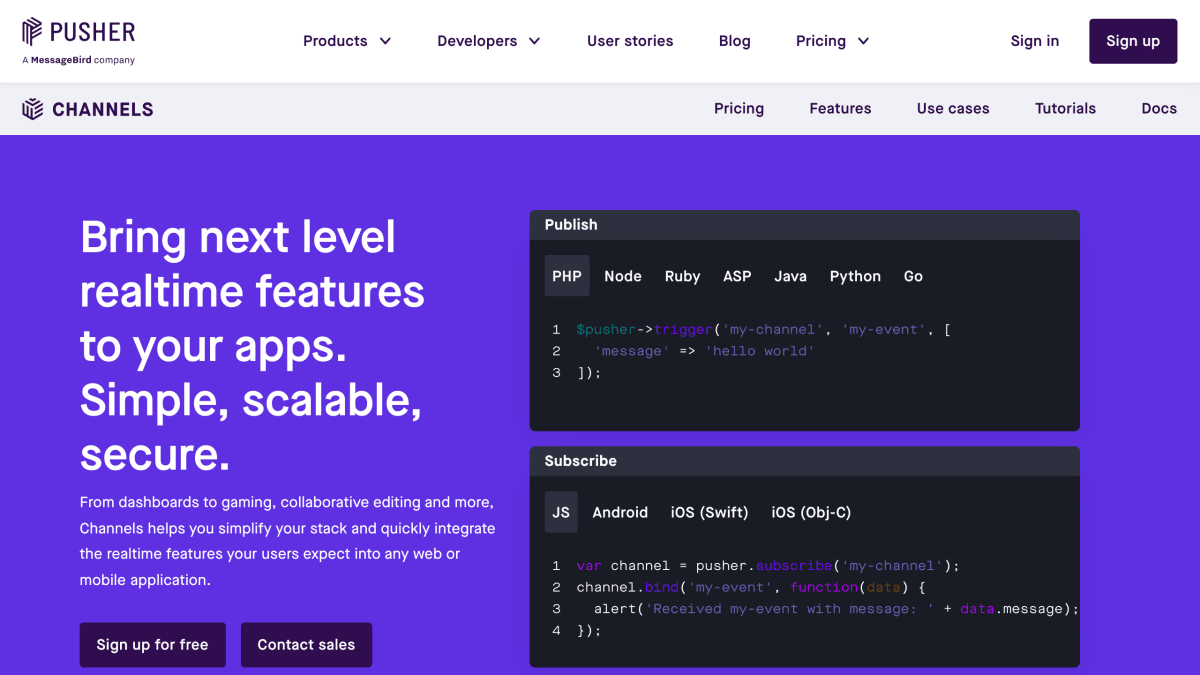Click Sign up for free button
1200x675 pixels.
pyautogui.click(x=153, y=645)
